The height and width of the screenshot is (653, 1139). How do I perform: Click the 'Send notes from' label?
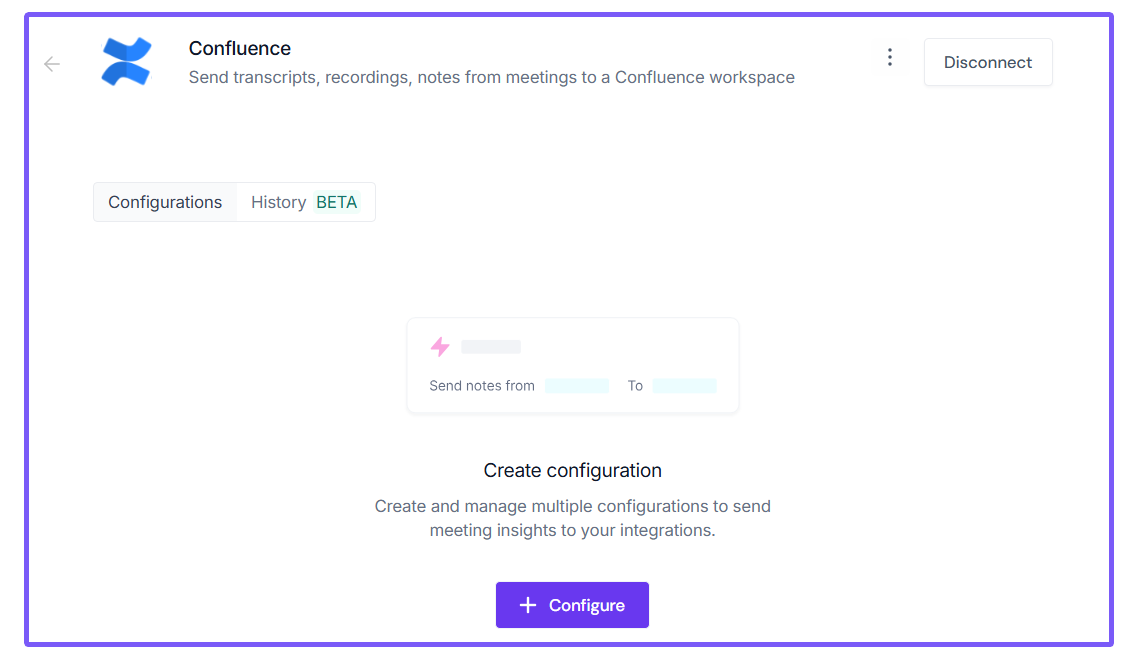point(482,386)
